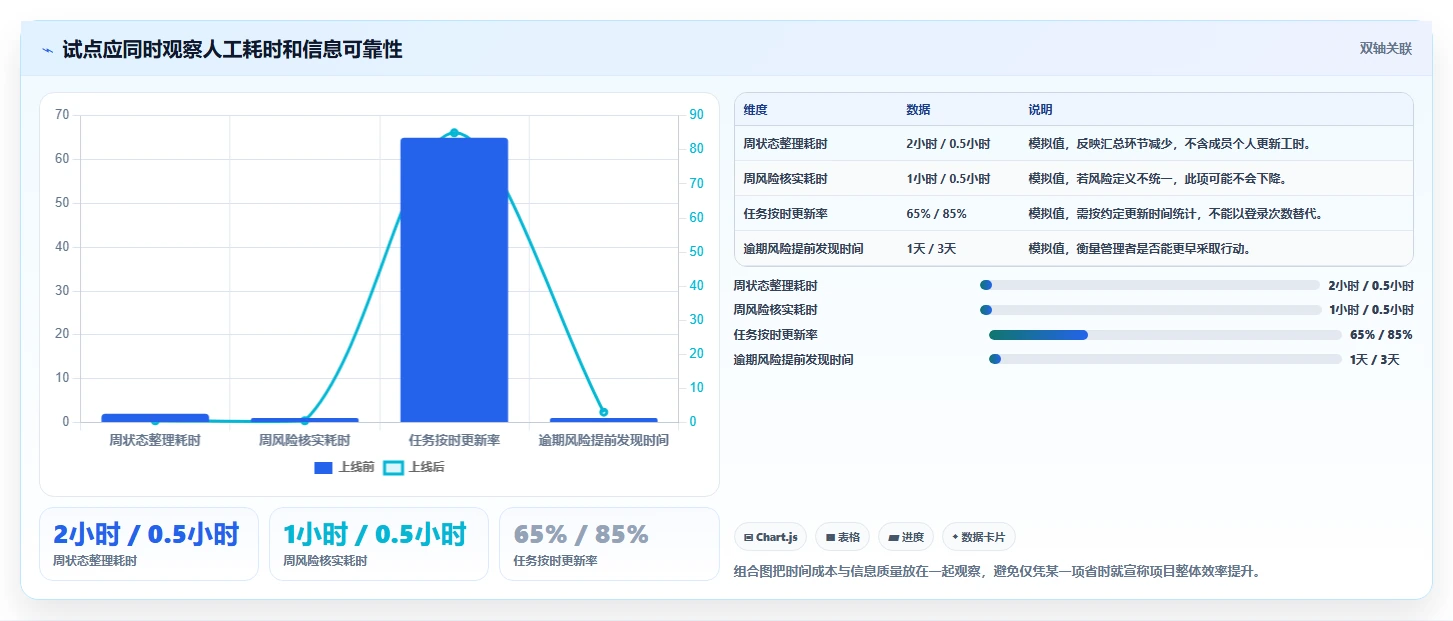Viewport: 1453px width, 621px height.
Task: Click the Chart.js tag chip
Action: pos(770,537)
